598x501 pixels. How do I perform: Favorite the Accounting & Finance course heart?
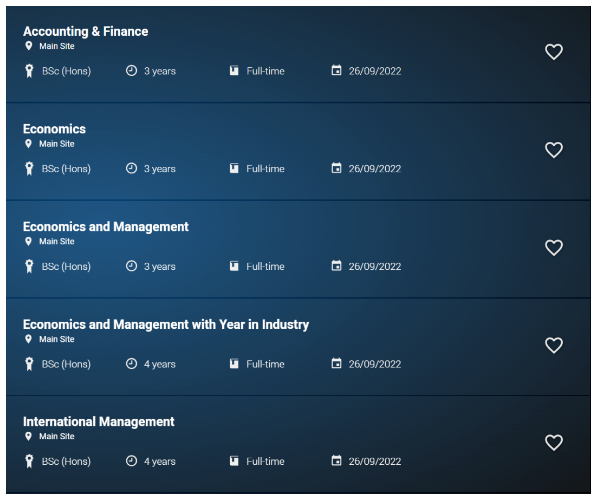click(554, 52)
